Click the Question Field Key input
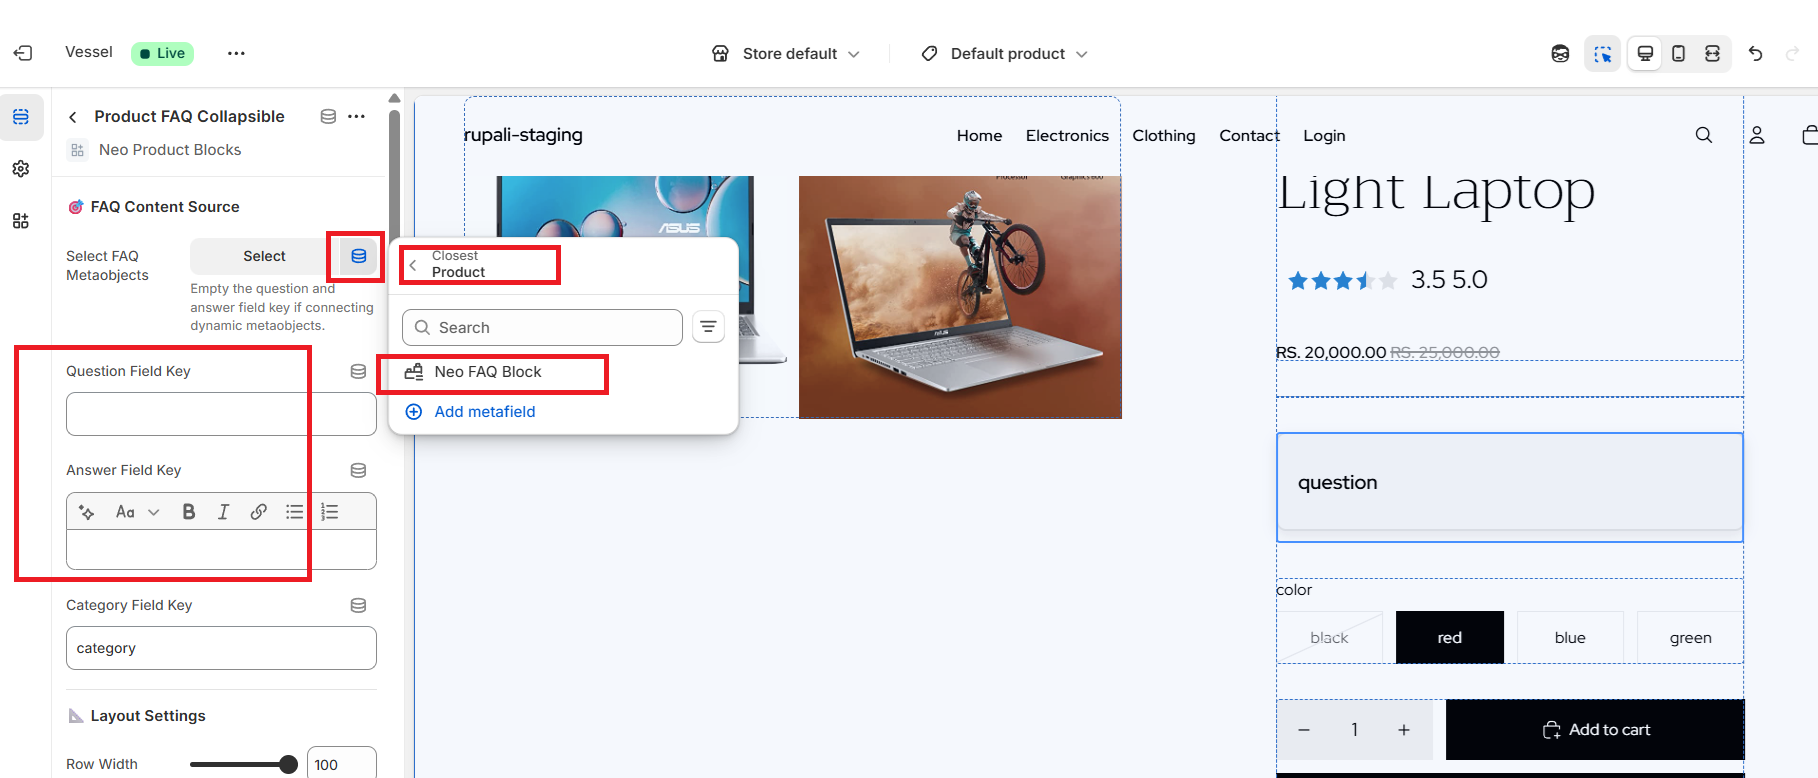The height and width of the screenshot is (778, 1818). [x=221, y=414]
